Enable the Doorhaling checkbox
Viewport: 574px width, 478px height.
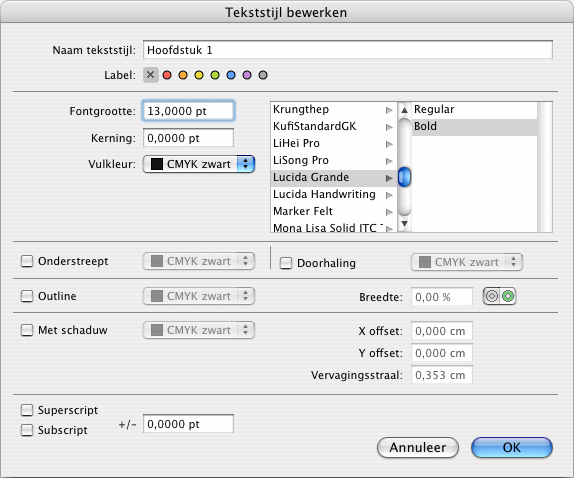coord(286,263)
